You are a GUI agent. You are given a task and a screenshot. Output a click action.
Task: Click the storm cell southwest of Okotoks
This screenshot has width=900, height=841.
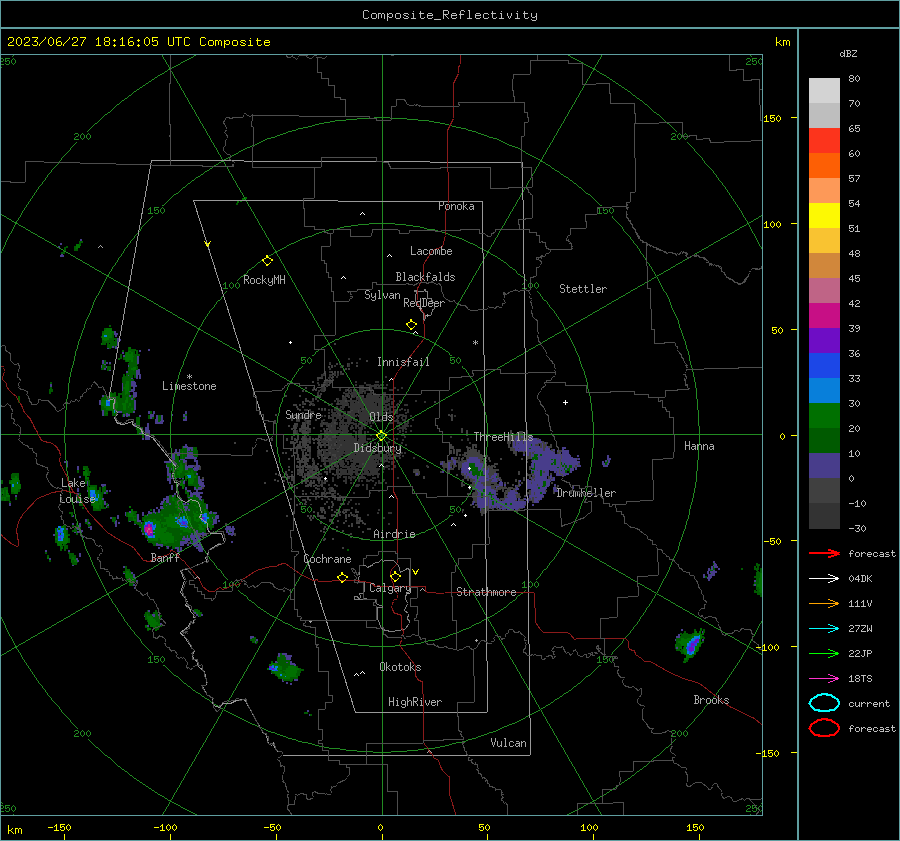pyautogui.click(x=285, y=667)
